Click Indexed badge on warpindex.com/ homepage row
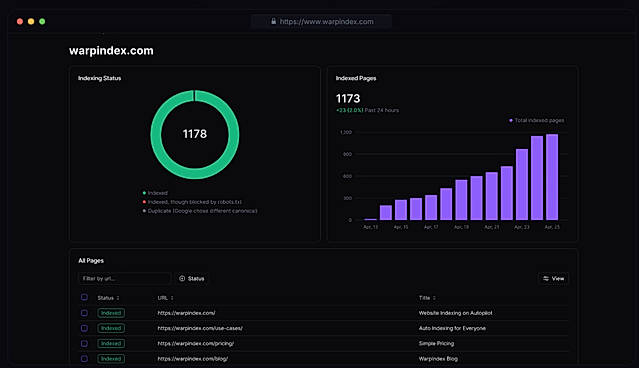This screenshot has width=639, height=368. tap(111, 313)
